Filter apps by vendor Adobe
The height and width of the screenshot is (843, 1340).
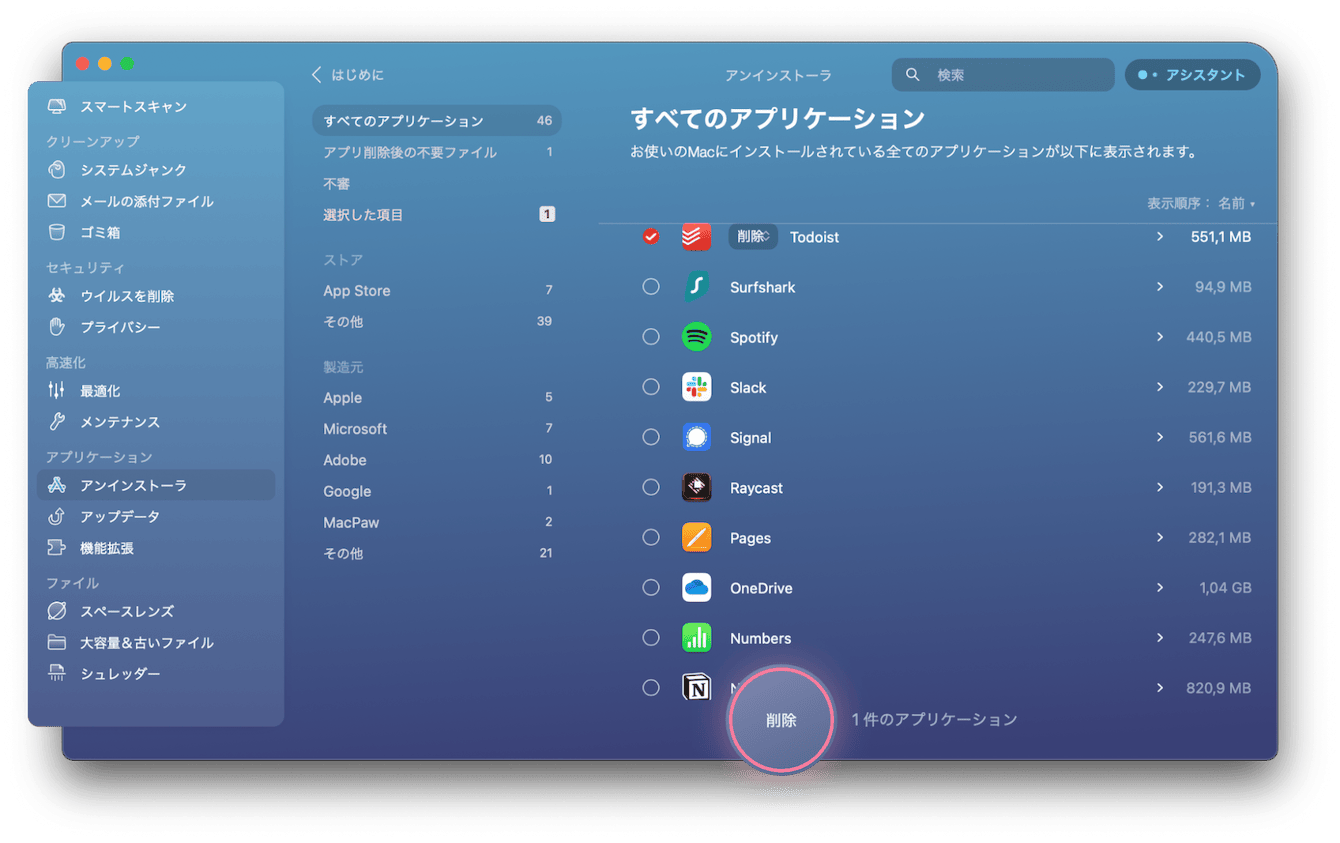pyautogui.click(x=437, y=460)
